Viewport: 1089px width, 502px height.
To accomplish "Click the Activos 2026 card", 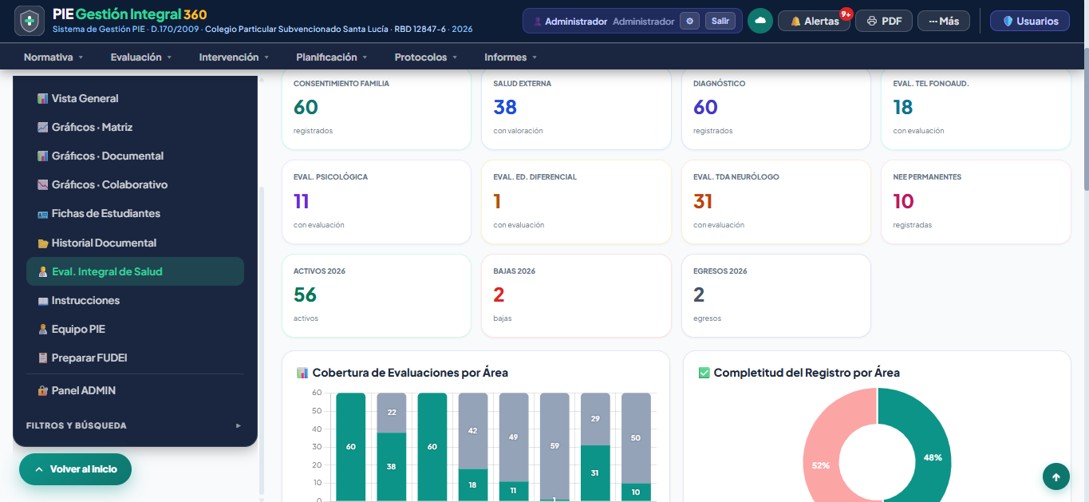I will 376,296.
